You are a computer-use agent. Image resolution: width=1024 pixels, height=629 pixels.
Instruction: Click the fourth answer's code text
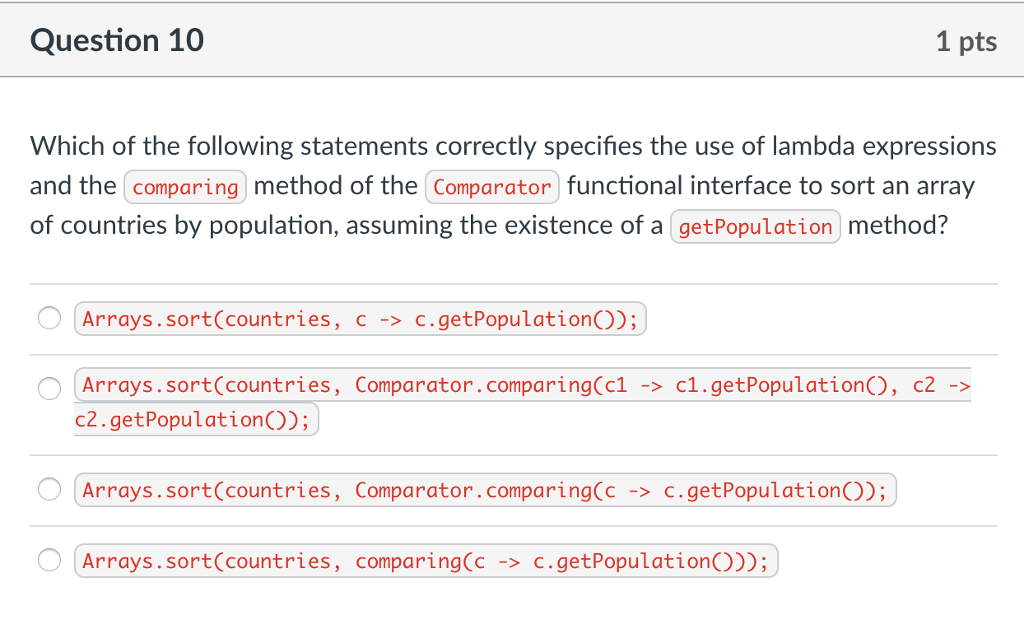point(425,560)
